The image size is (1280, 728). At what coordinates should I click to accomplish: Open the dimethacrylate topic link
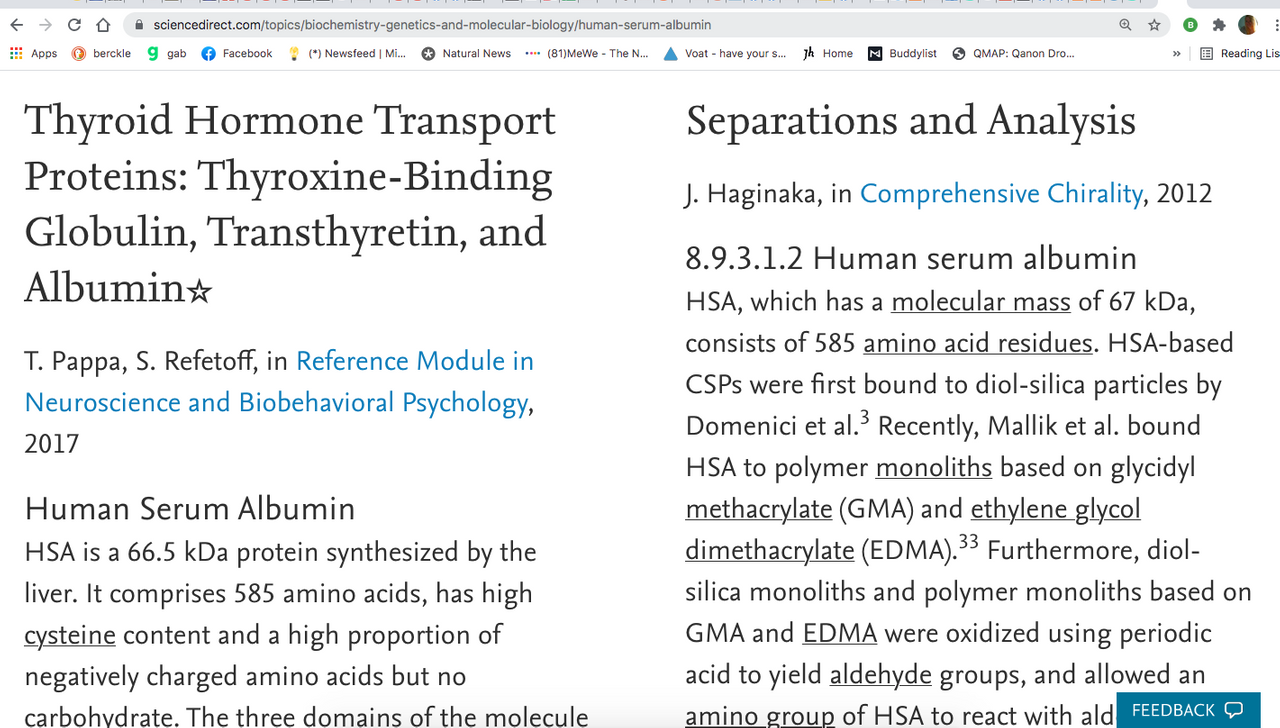(770, 550)
